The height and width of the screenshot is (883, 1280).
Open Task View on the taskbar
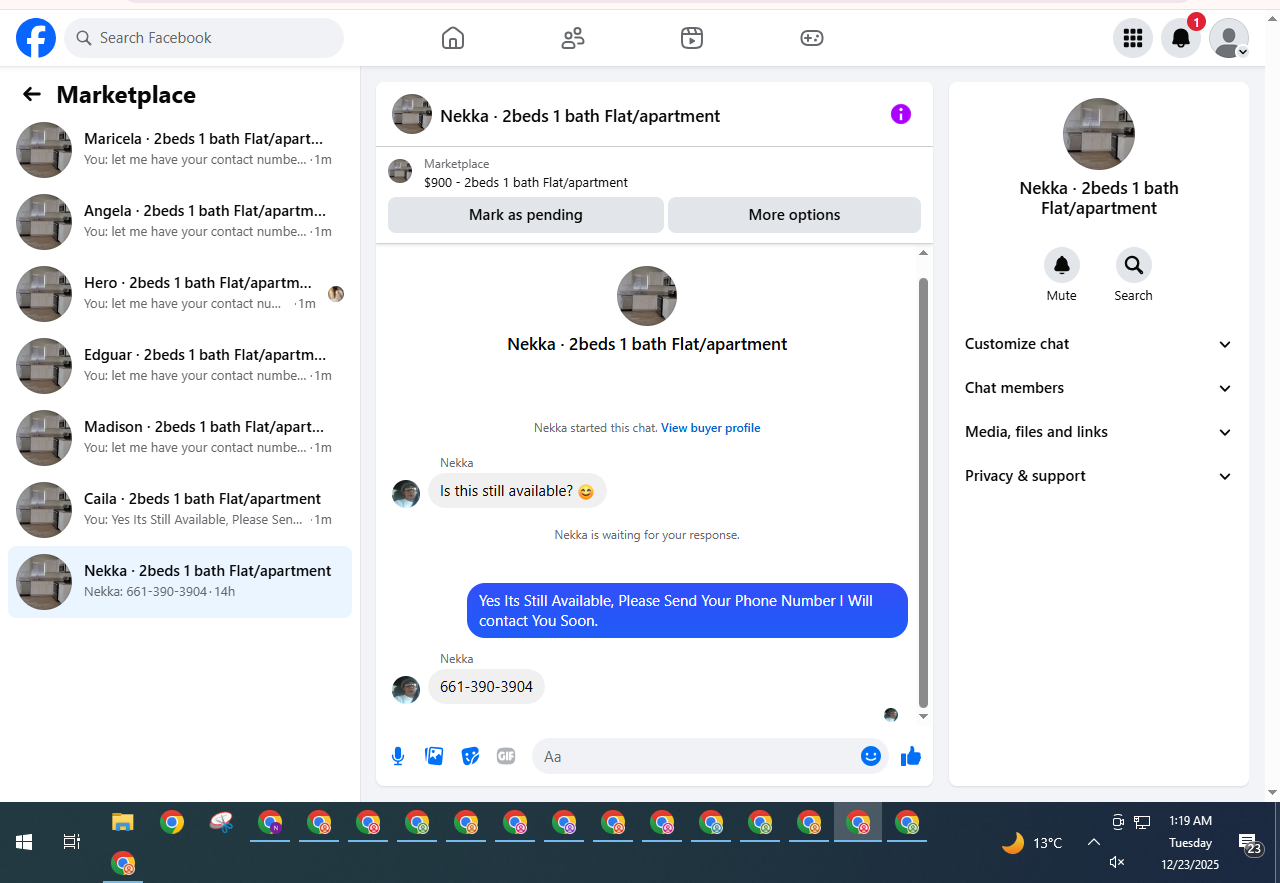(x=72, y=842)
